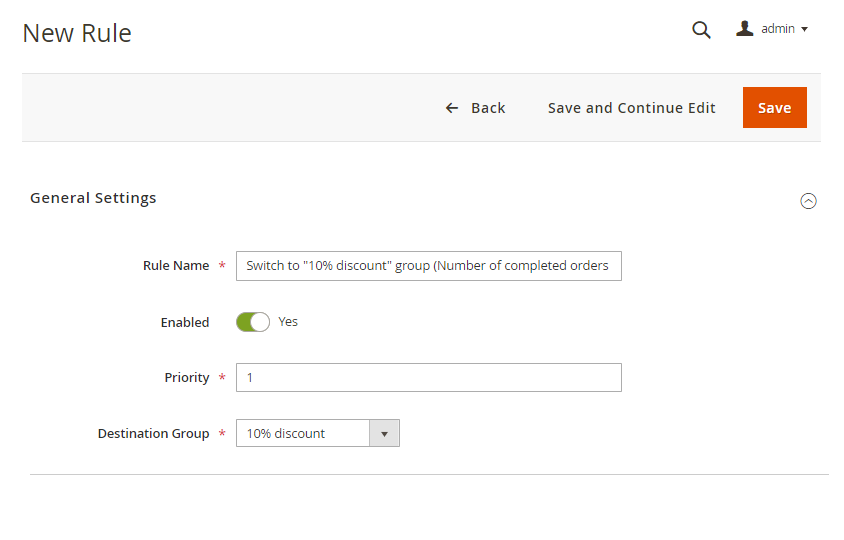This screenshot has height=540, width=844.
Task: Click the left arrow beside Back
Action: coord(452,108)
